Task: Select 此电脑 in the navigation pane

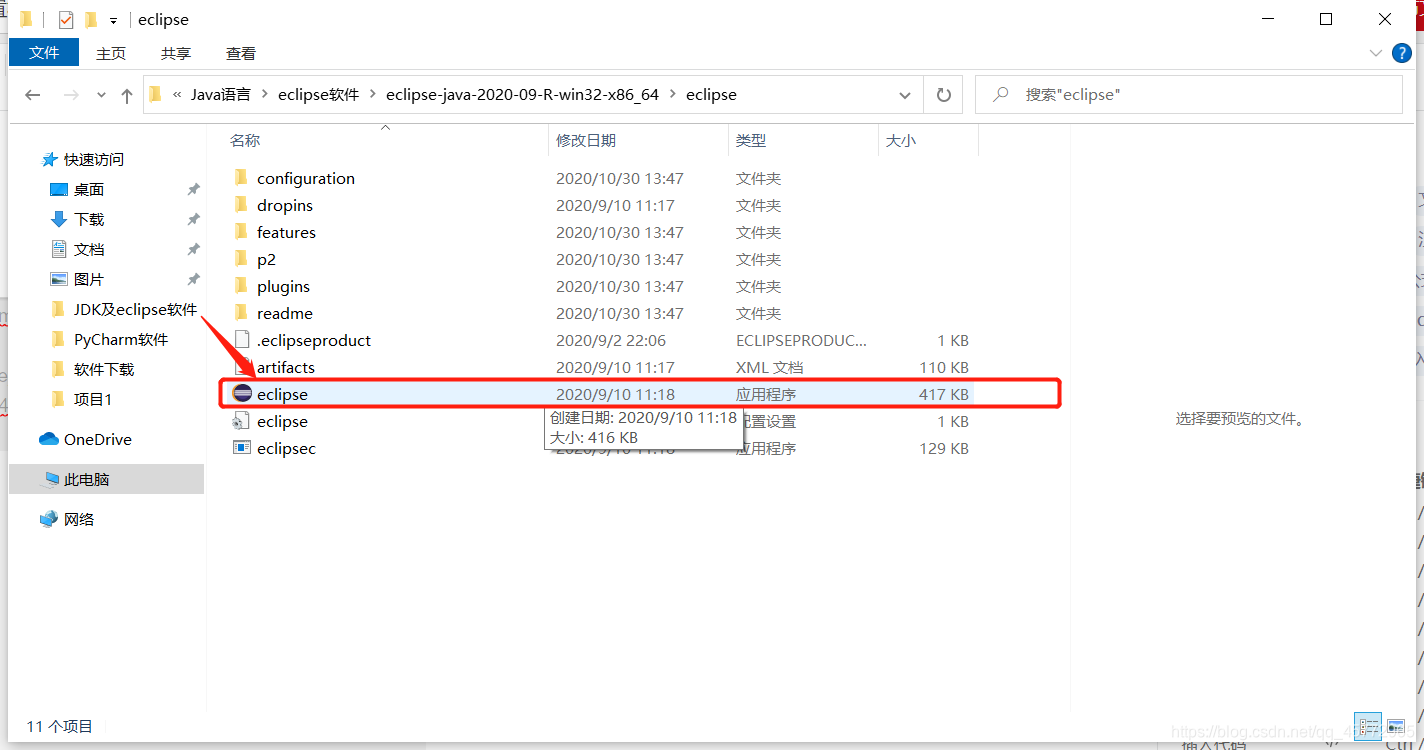Action: 106,479
